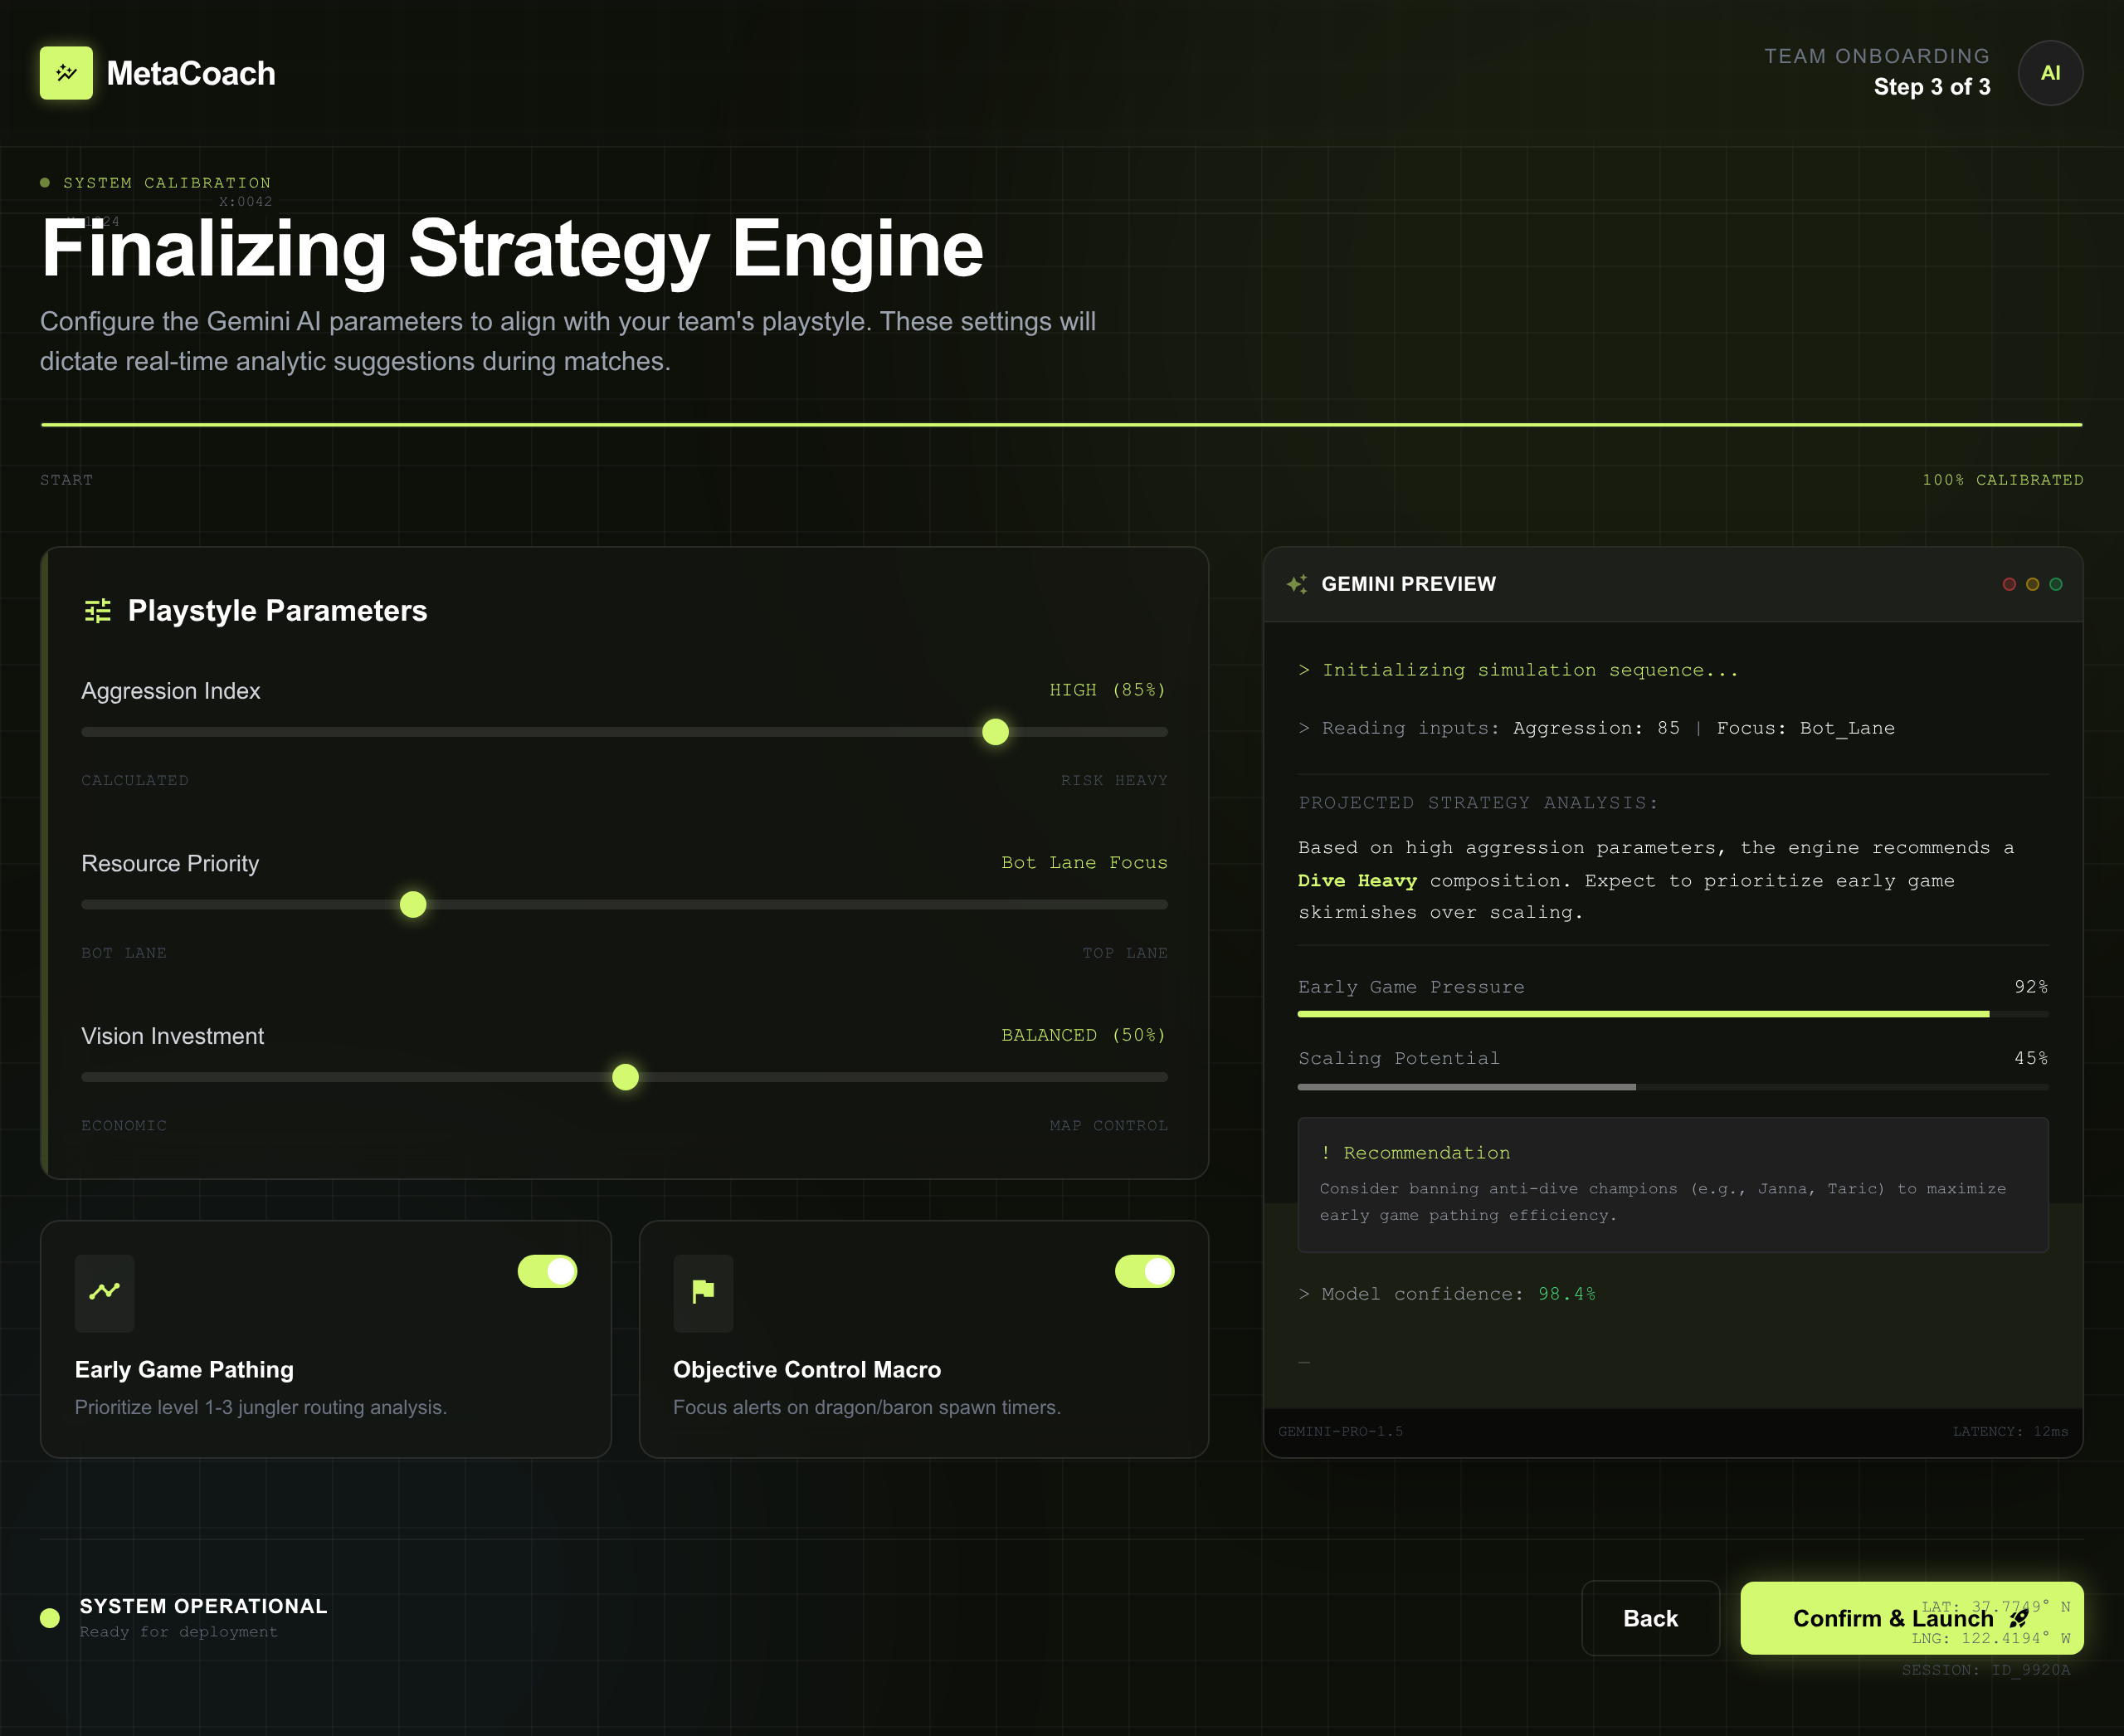Click the red dot in Gemini Preview header
2124x1736 pixels.
pos(2009,584)
